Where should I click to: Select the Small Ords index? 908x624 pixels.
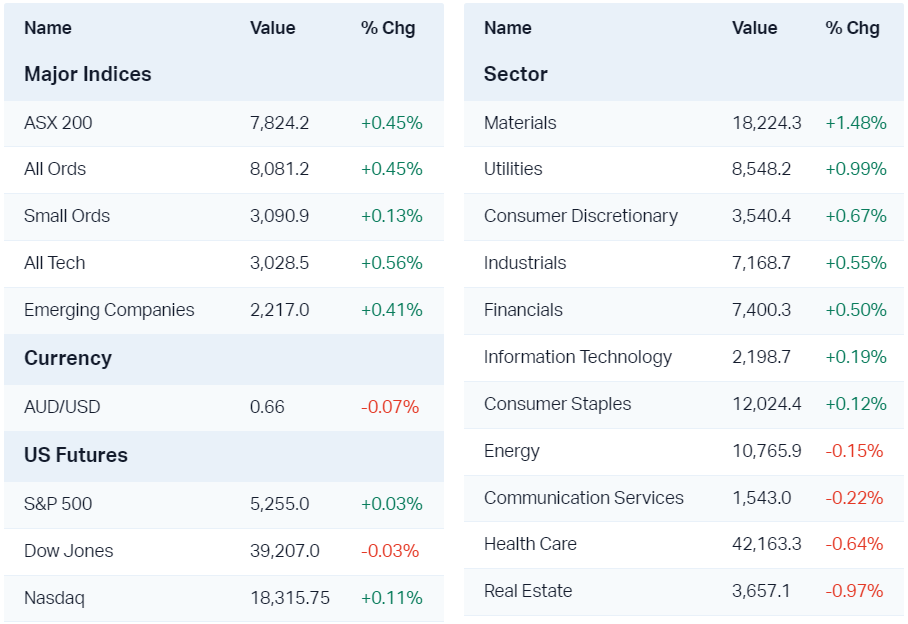(x=67, y=216)
